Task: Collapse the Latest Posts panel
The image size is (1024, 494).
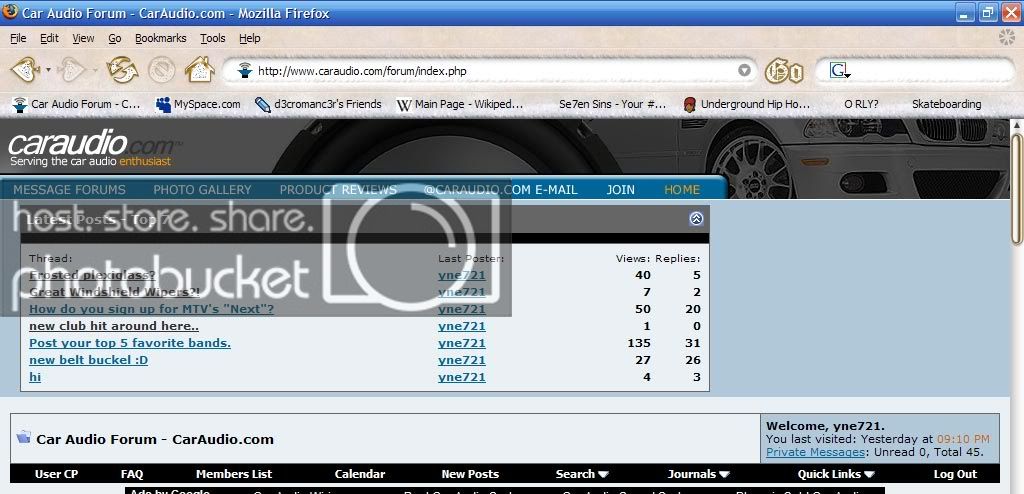Action: click(696, 219)
